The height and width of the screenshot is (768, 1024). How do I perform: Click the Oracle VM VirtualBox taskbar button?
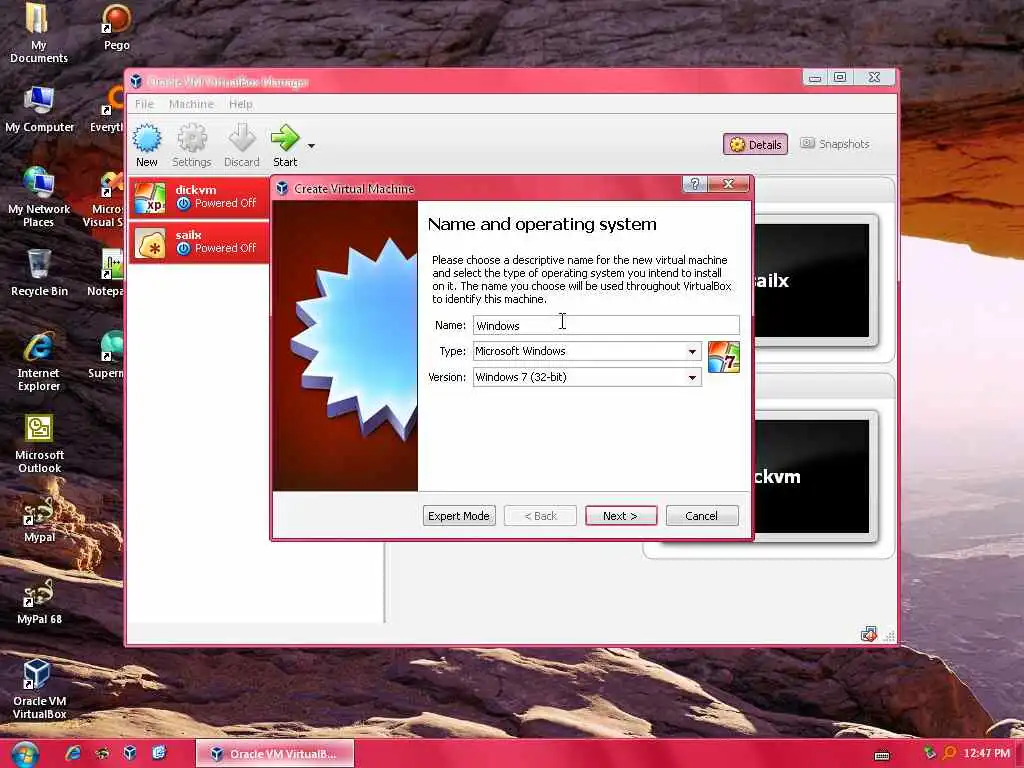point(275,754)
